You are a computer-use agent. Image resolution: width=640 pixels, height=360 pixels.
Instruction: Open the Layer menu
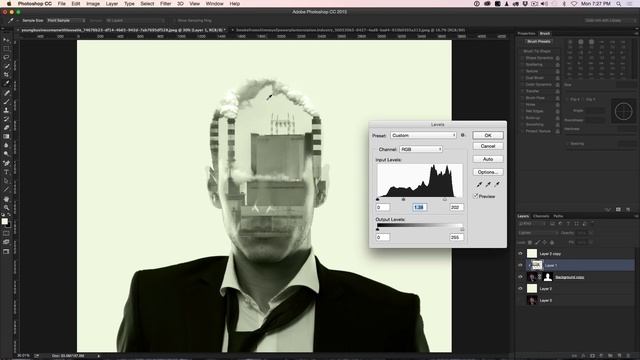click(111, 4)
